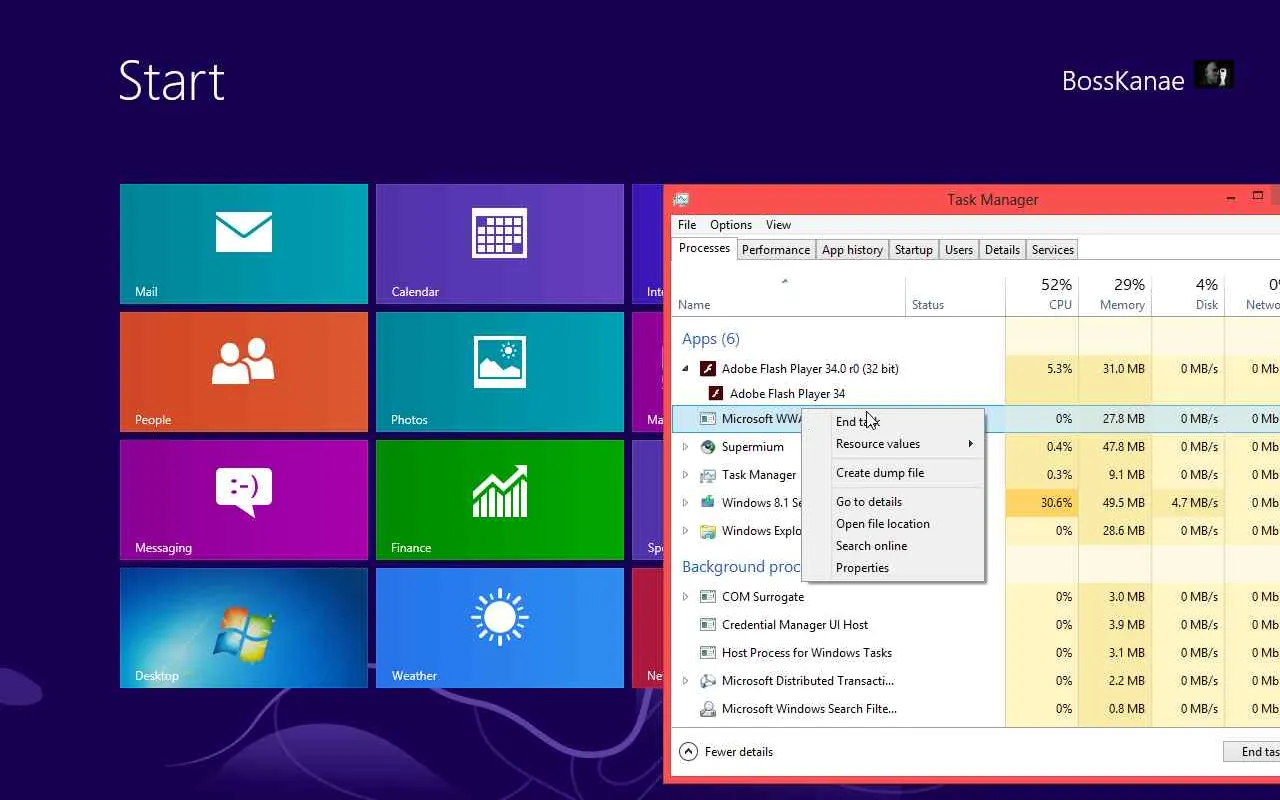Collapse the Adobe Flash Player 34.0 r0 group
The height and width of the screenshot is (800, 1280).
[x=686, y=368]
